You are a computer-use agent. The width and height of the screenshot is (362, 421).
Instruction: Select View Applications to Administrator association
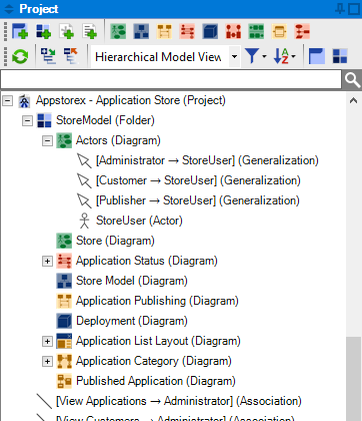[x=179, y=401]
